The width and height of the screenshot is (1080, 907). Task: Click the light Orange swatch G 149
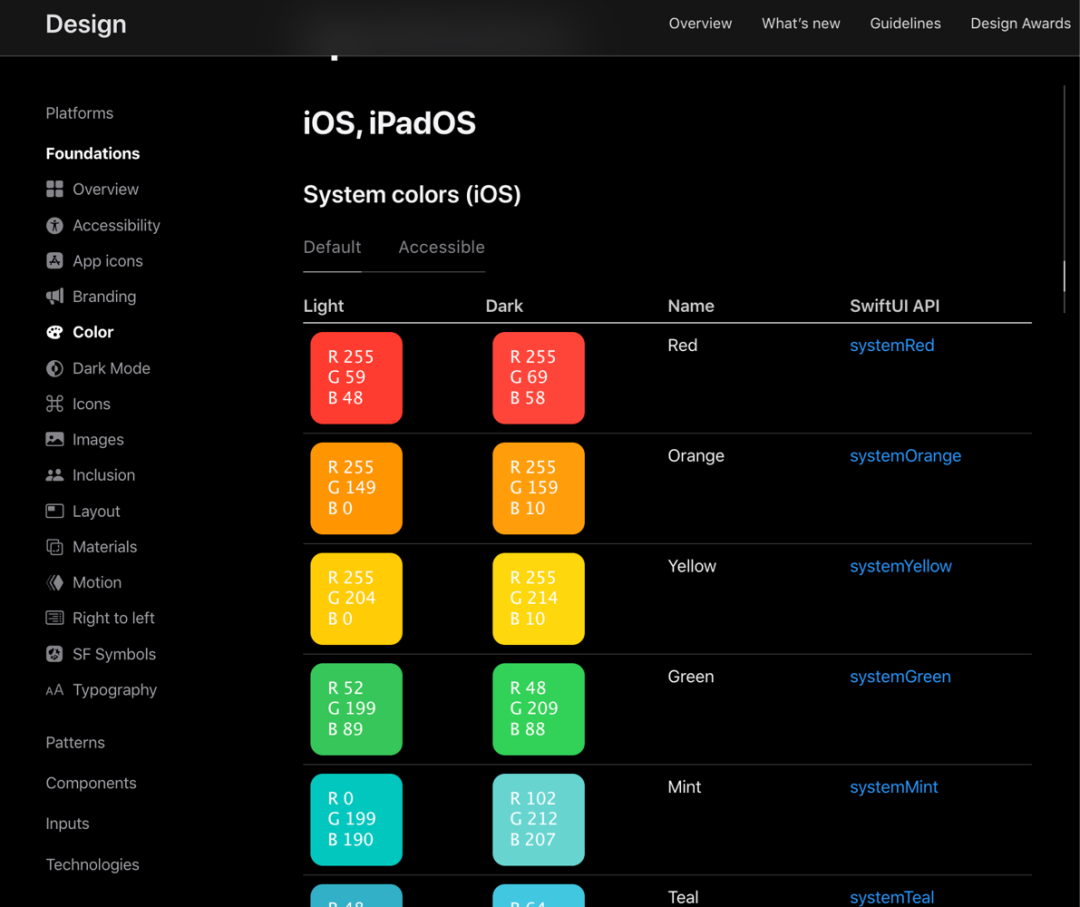tap(356, 488)
